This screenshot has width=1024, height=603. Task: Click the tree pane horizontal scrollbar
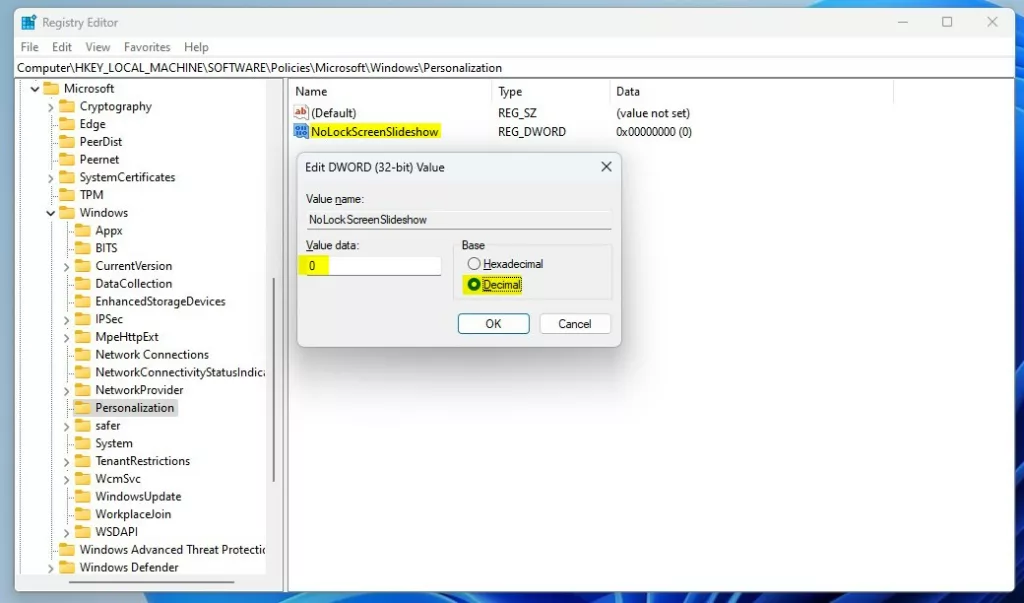pyautogui.click(x=152, y=581)
